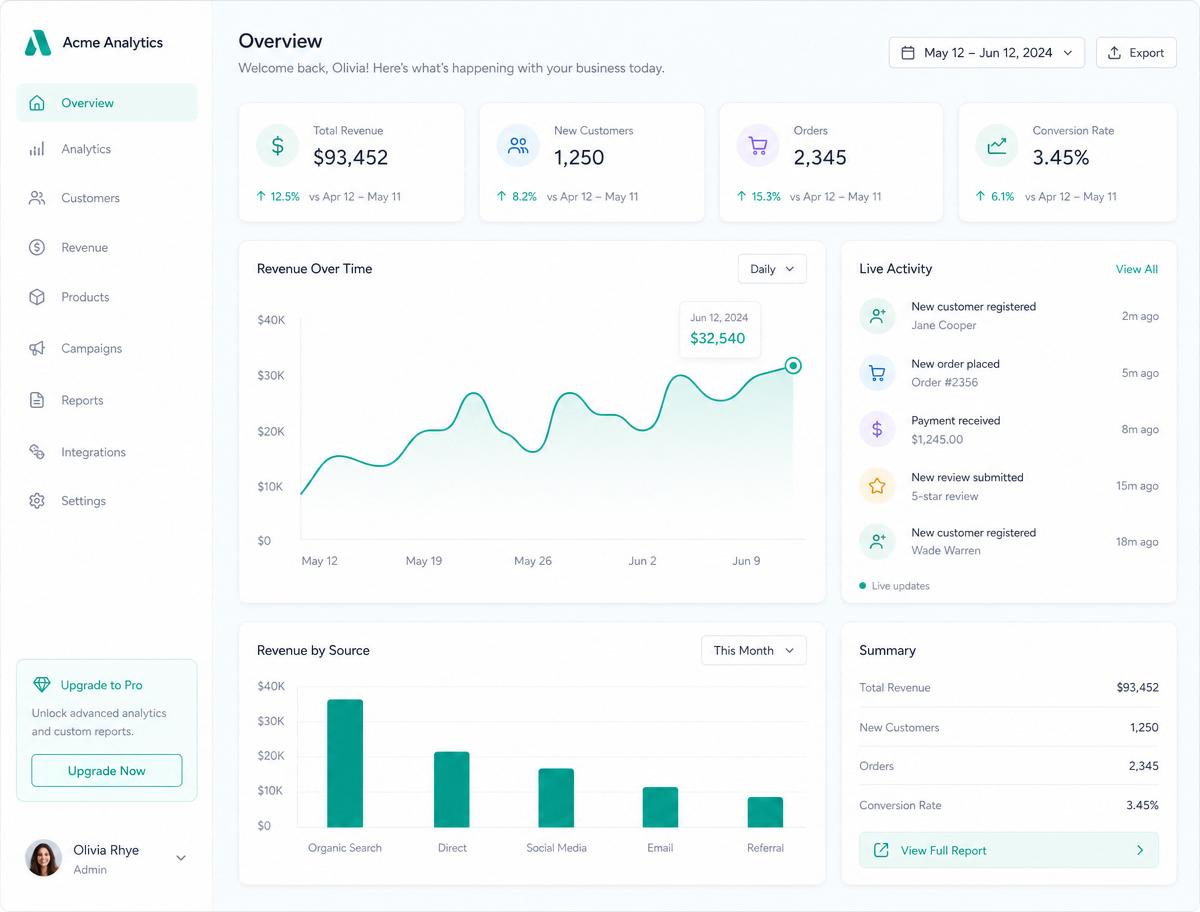Click the Export button
Viewport: 1200px width, 912px height.
point(1136,53)
